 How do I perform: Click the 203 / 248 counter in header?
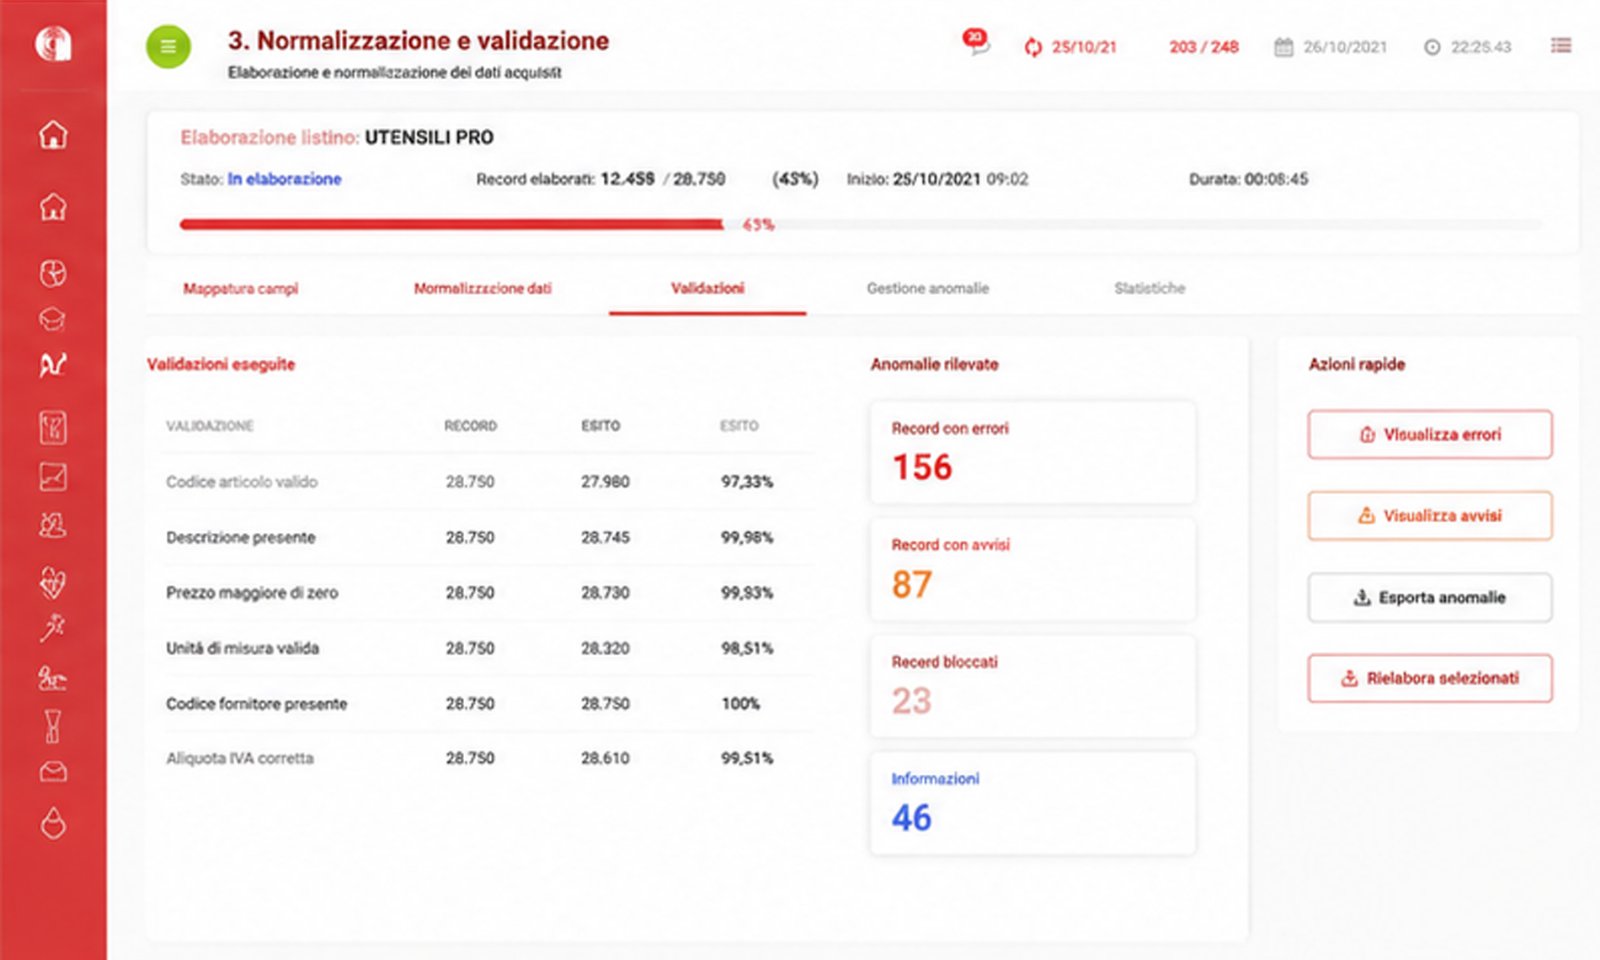coord(1204,47)
